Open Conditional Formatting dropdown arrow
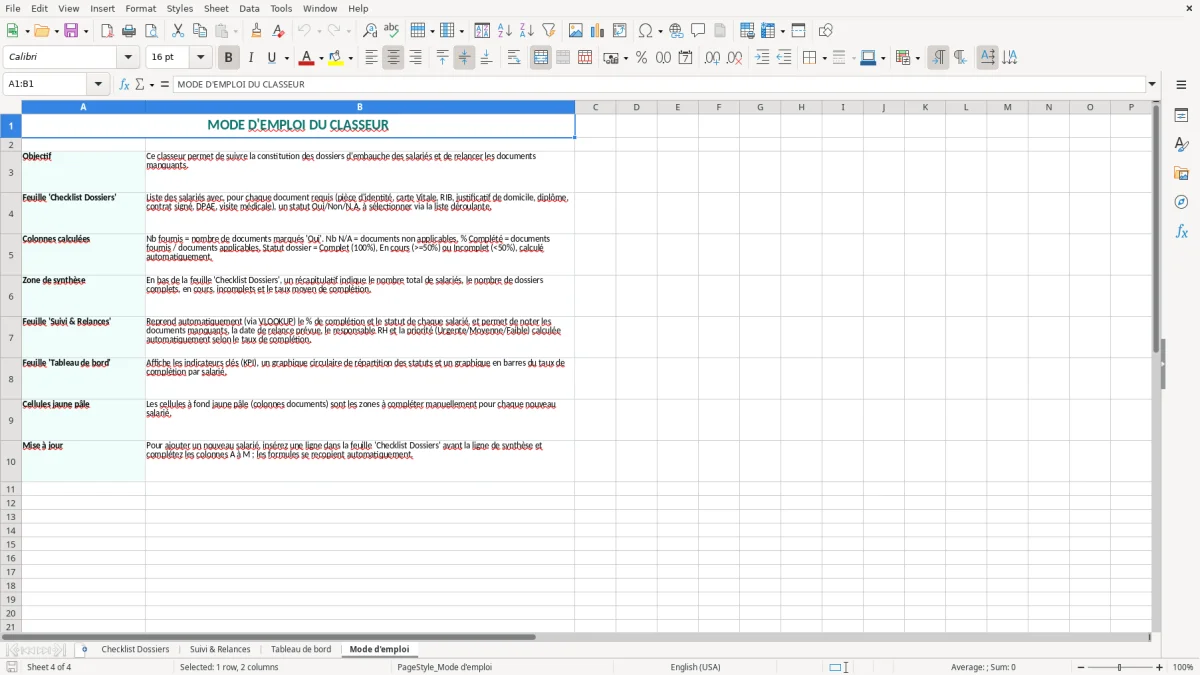 (x=917, y=58)
